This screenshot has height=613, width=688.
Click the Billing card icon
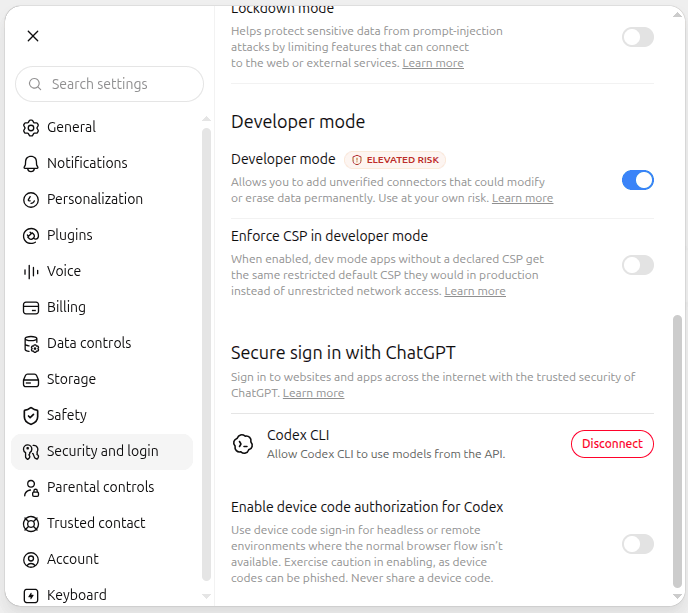pos(31,307)
